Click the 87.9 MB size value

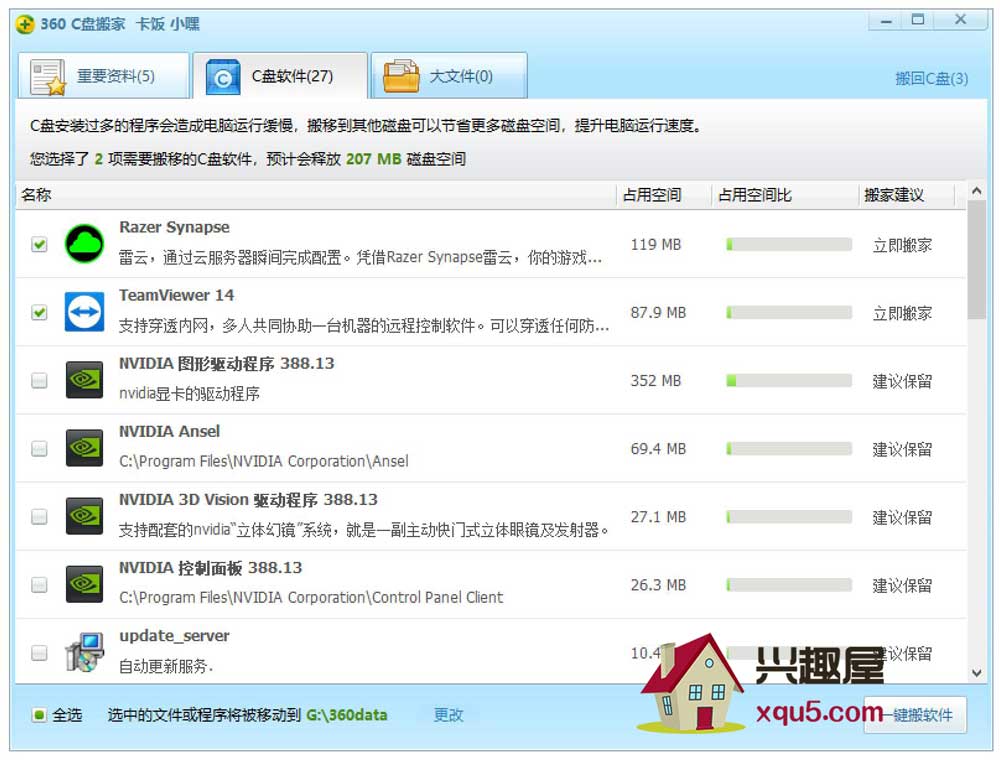point(658,313)
